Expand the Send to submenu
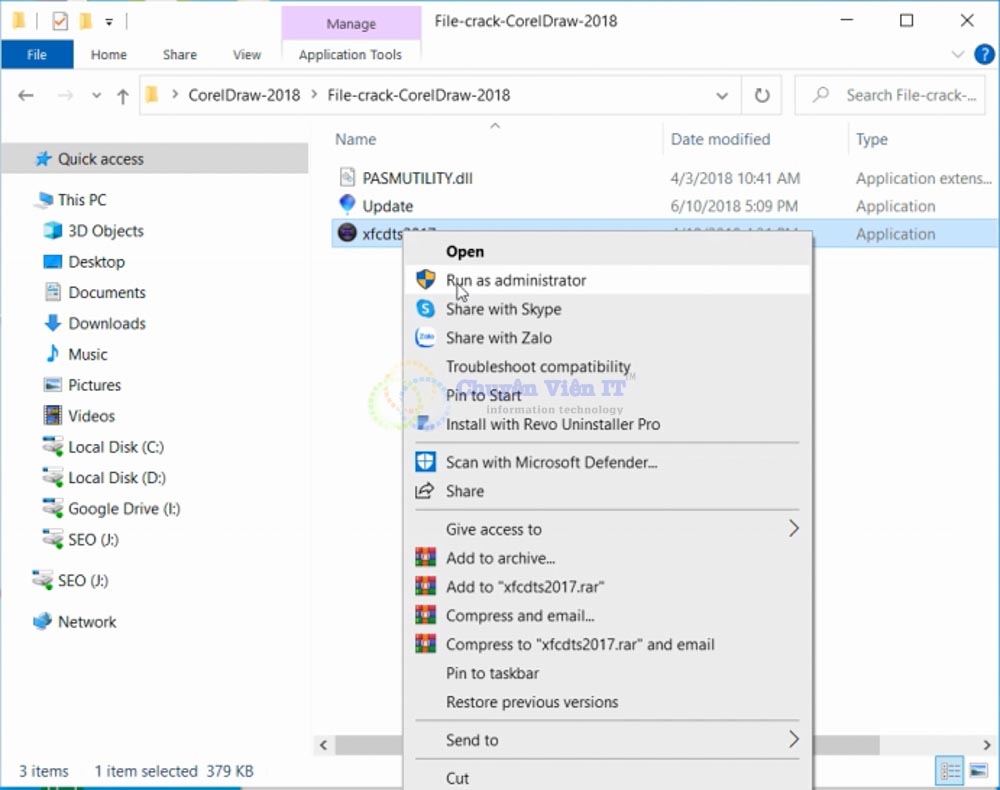This screenshot has height=790, width=1000. click(x=607, y=740)
